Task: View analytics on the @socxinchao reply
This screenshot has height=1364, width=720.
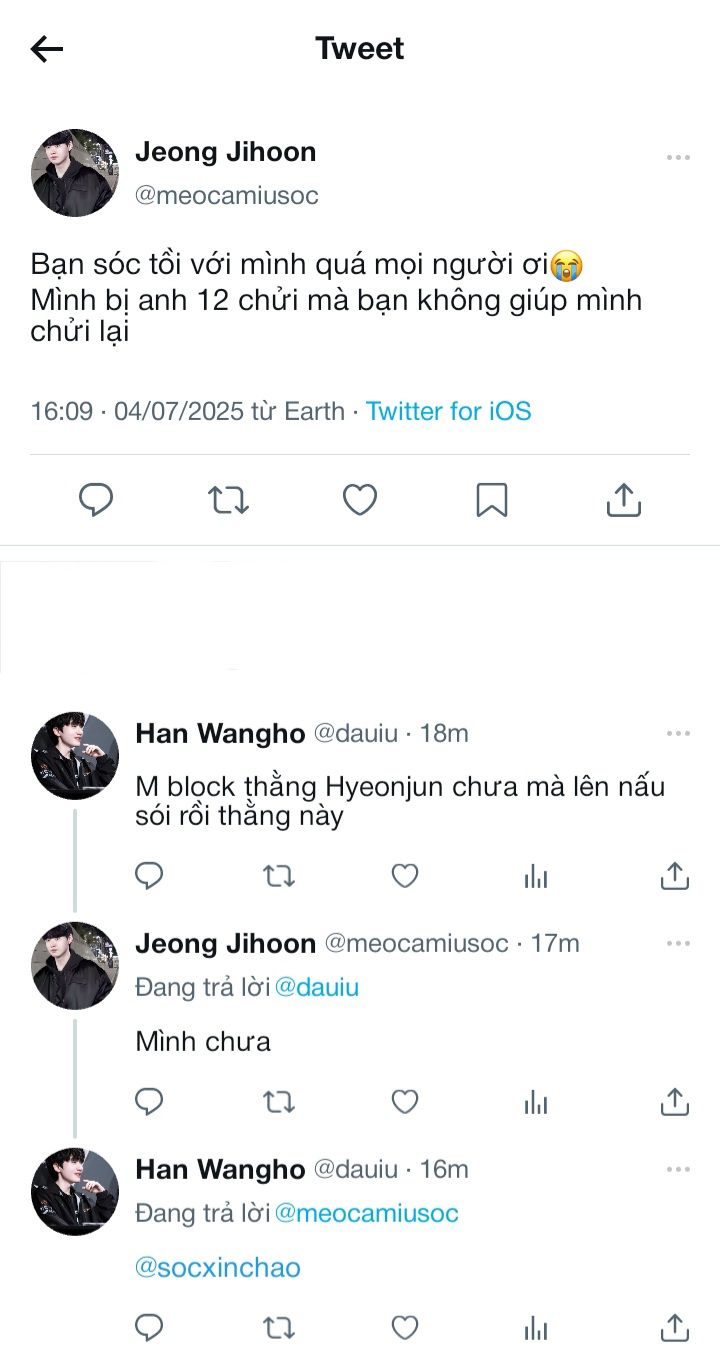Action: [536, 1328]
